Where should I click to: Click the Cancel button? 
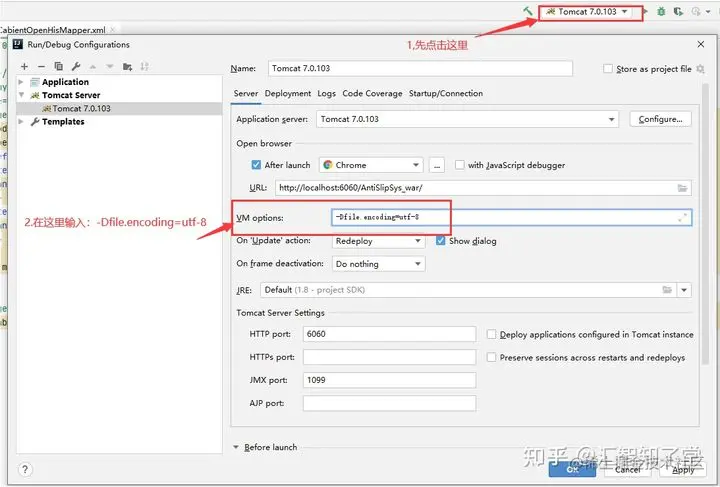coord(628,469)
